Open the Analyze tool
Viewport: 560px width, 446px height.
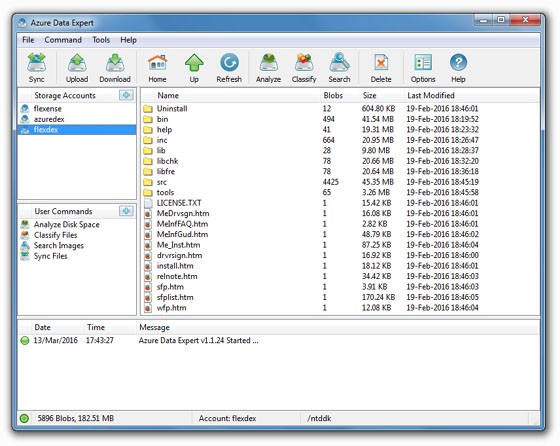click(268, 68)
